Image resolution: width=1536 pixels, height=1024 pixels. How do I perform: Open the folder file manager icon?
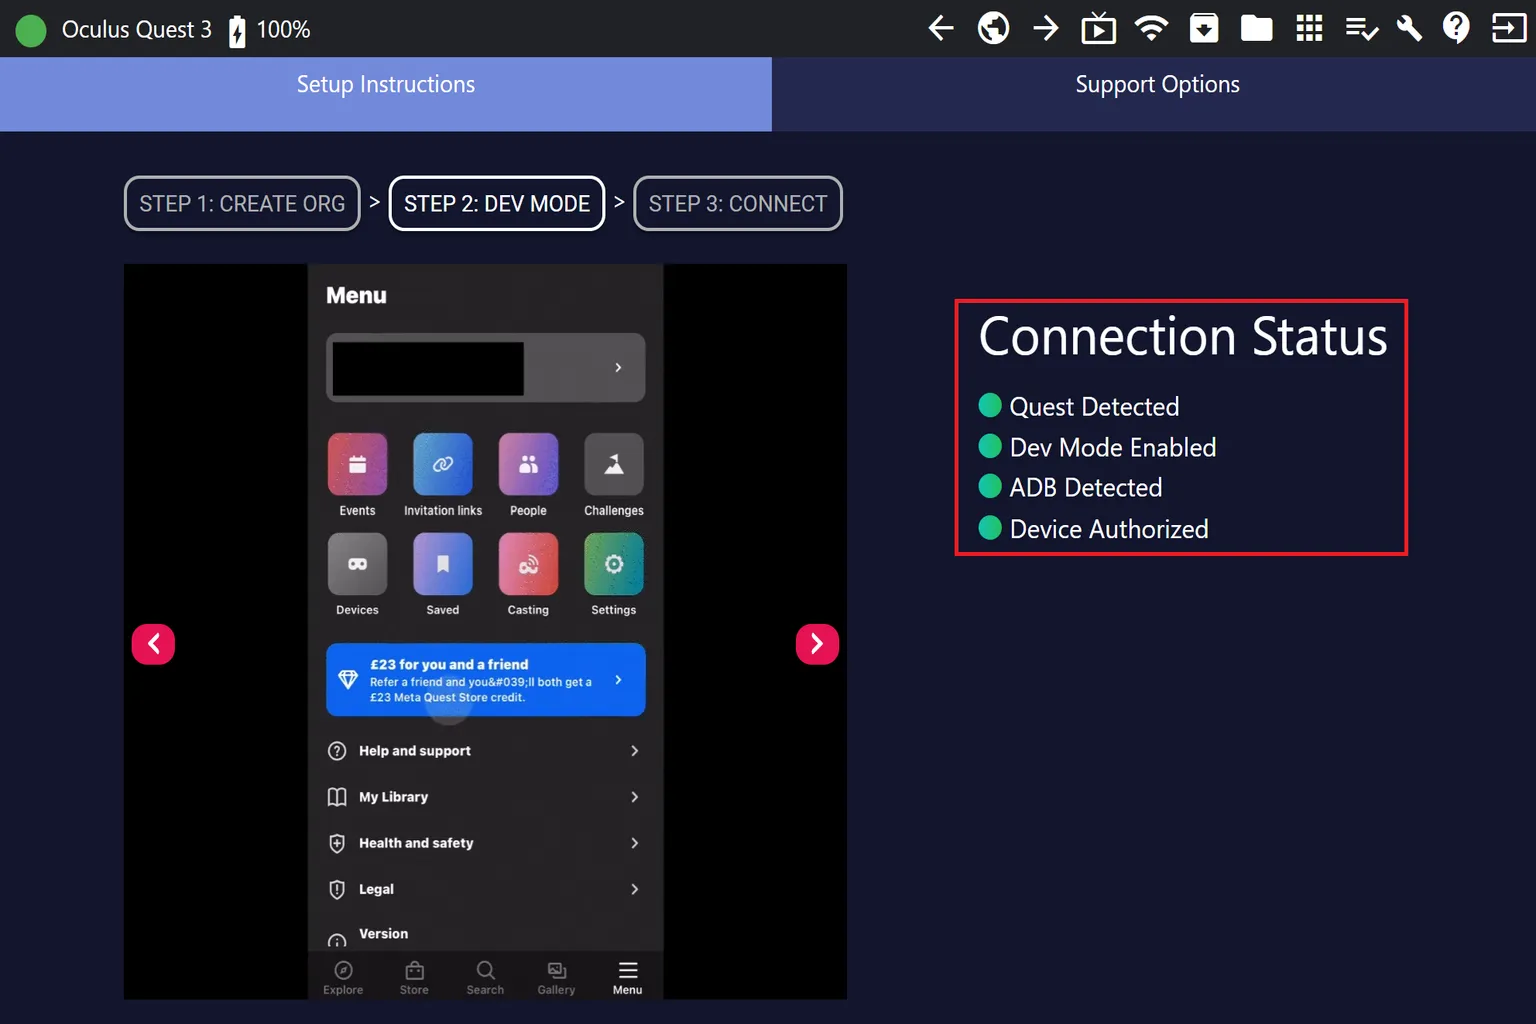(x=1256, y=28)
